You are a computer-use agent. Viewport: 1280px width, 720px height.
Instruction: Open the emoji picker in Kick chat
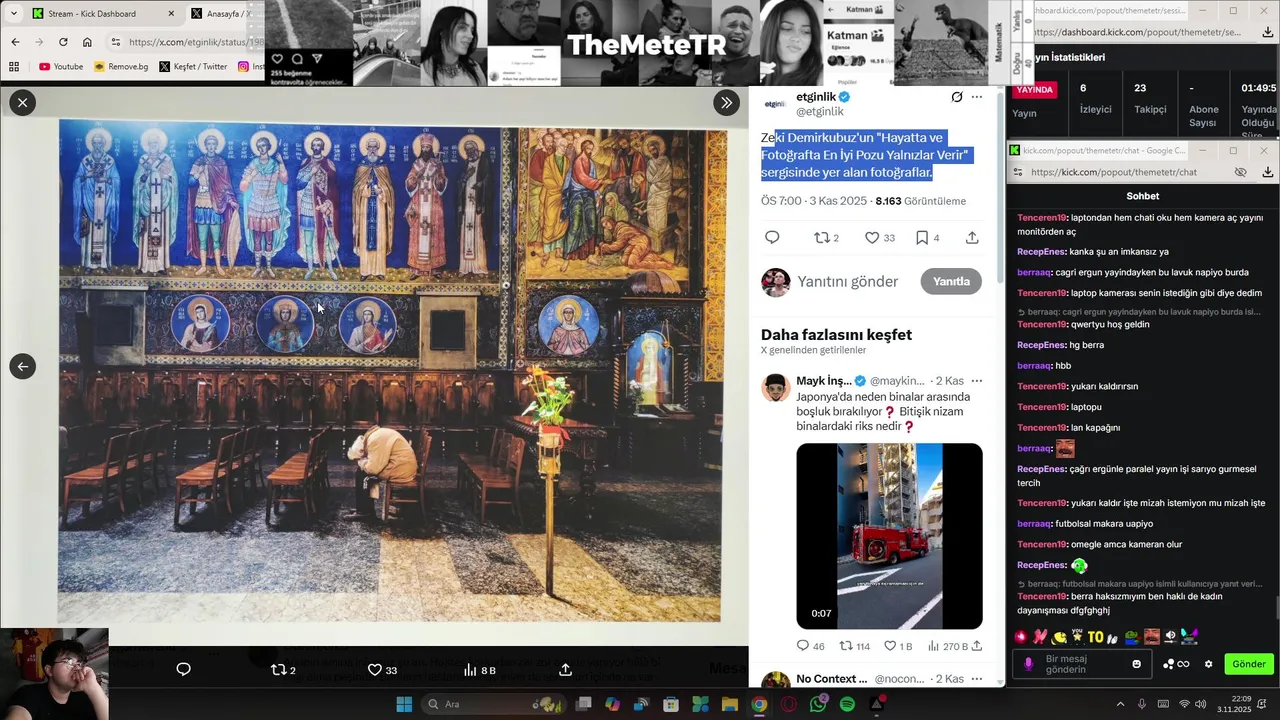point(1136,664)
